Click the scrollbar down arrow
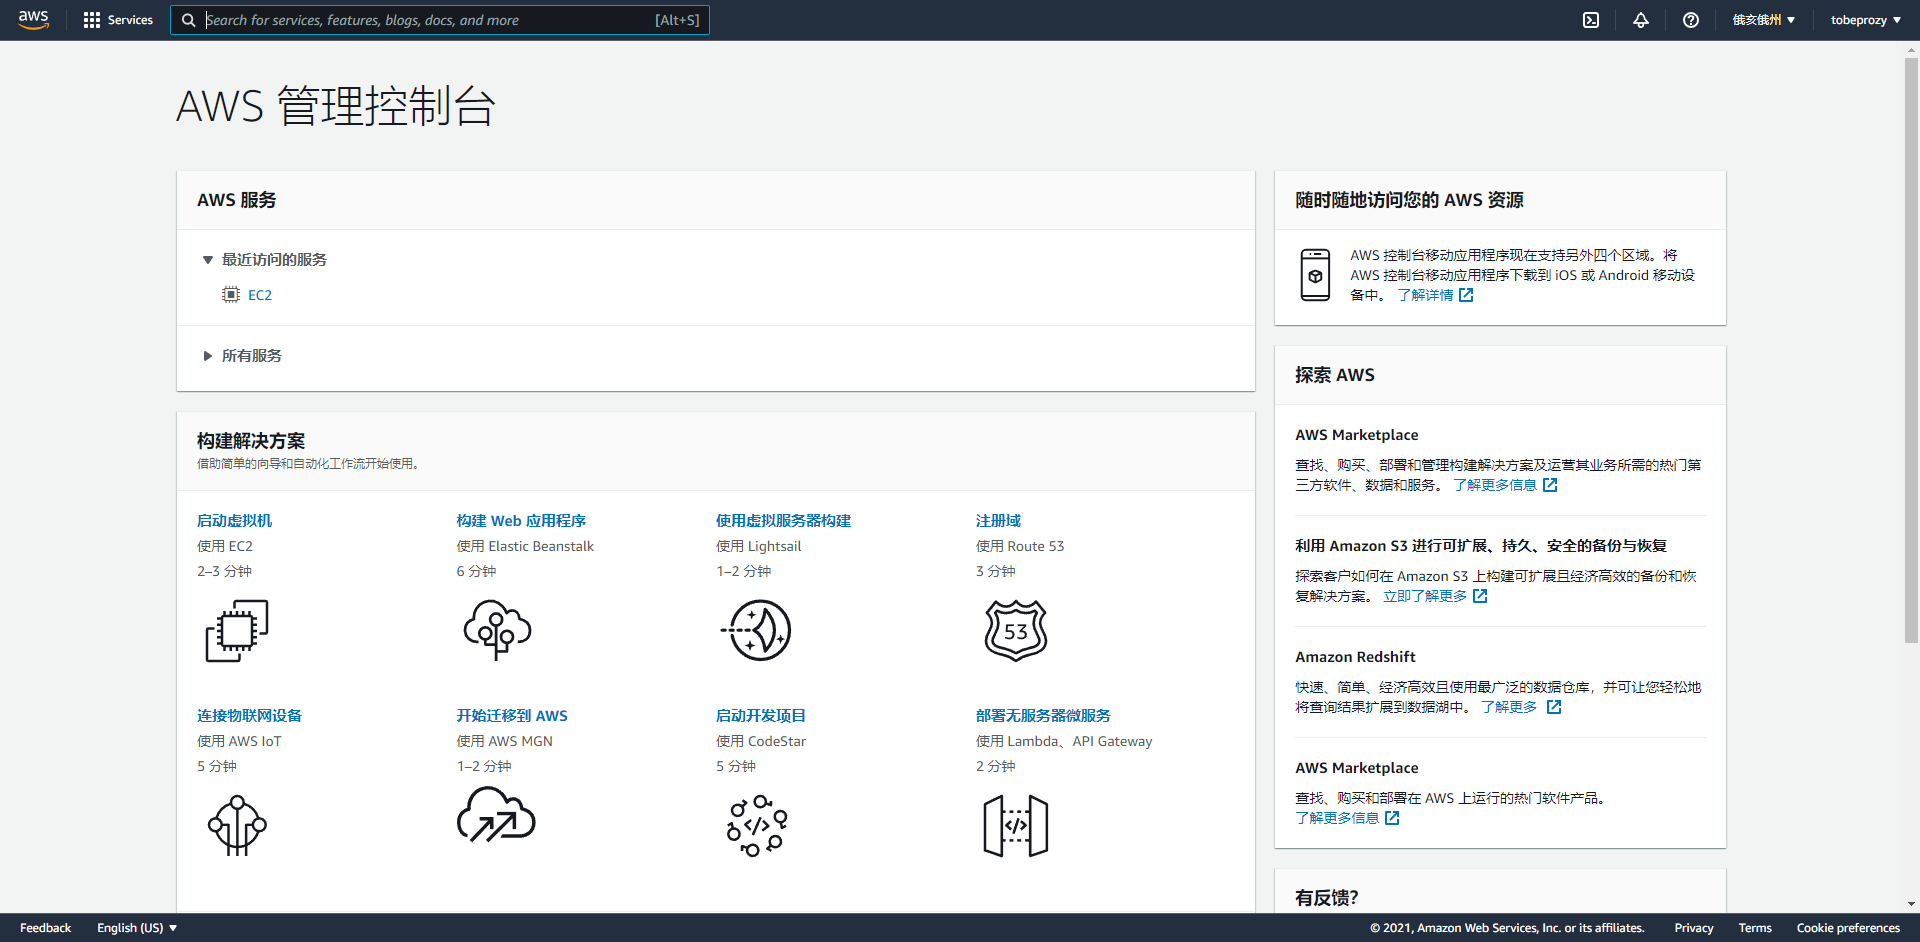This screenshot has width=1920, height=942. 1911,904
